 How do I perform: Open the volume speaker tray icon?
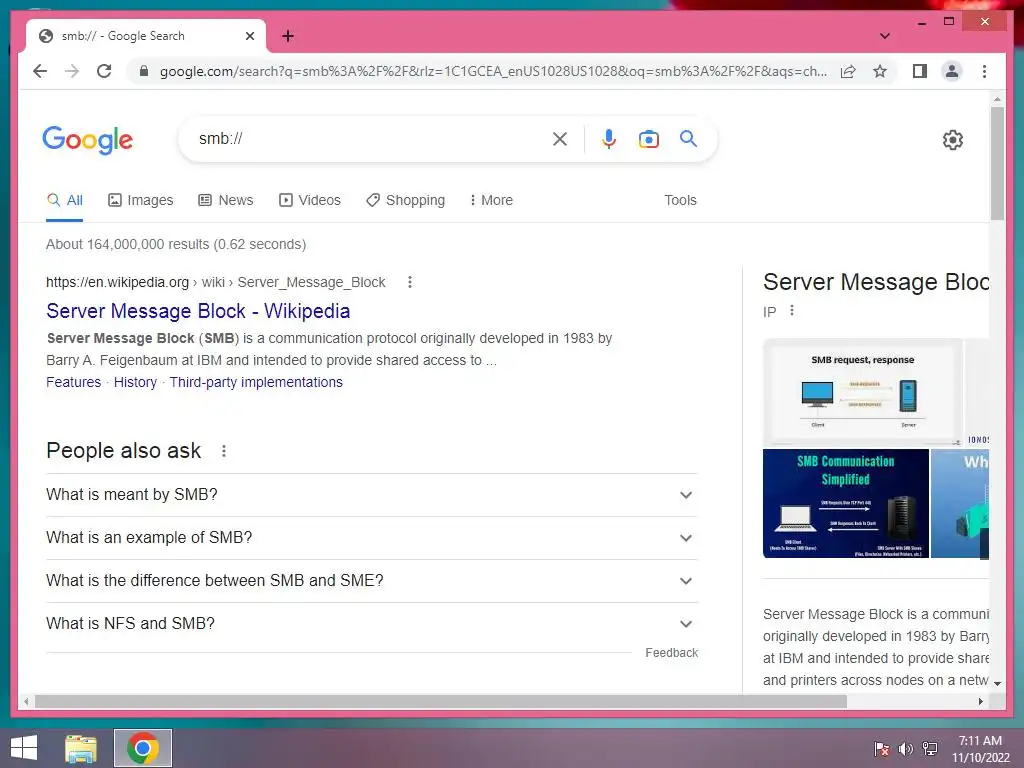(x=906, y=748)
